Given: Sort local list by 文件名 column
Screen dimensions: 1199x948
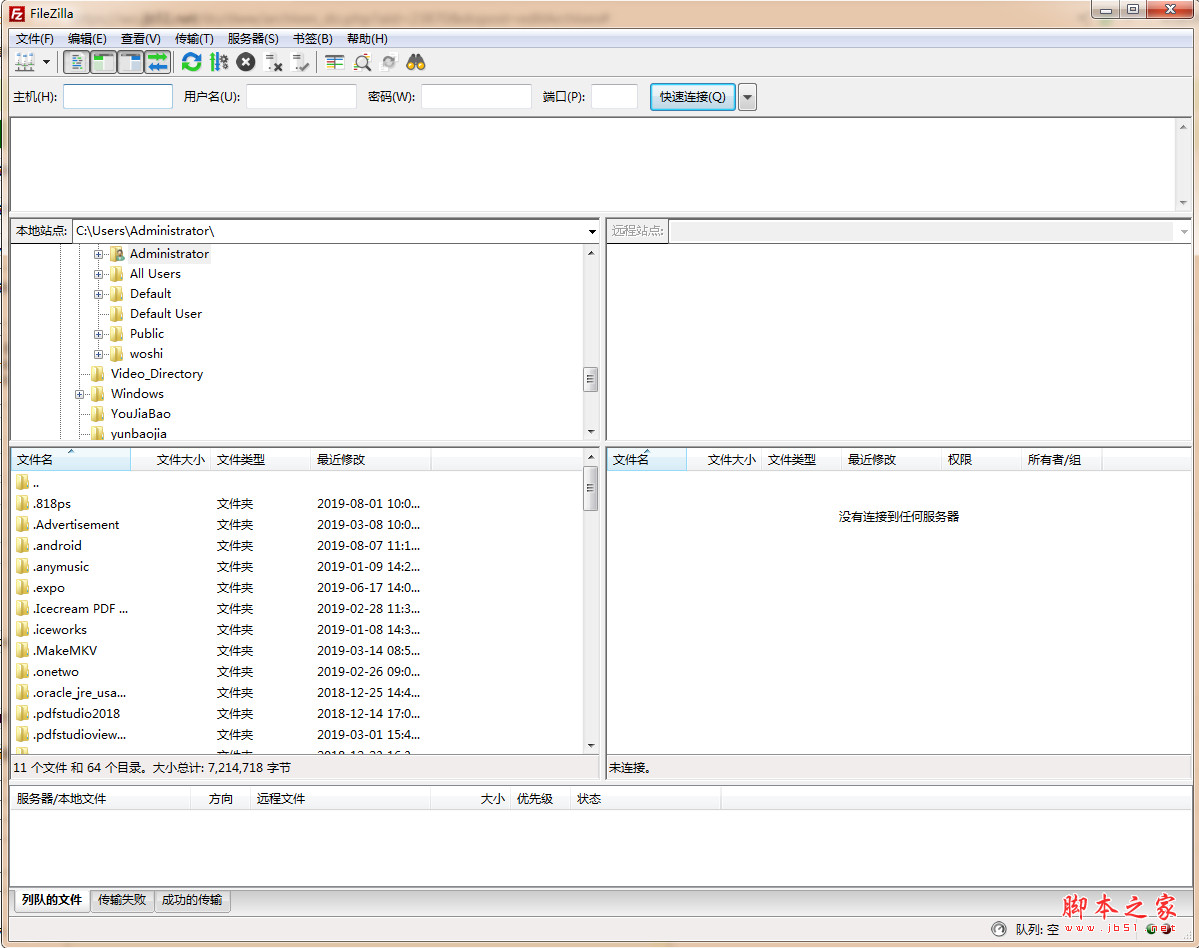Looking at the screenshot, I should tap(70, 459).
